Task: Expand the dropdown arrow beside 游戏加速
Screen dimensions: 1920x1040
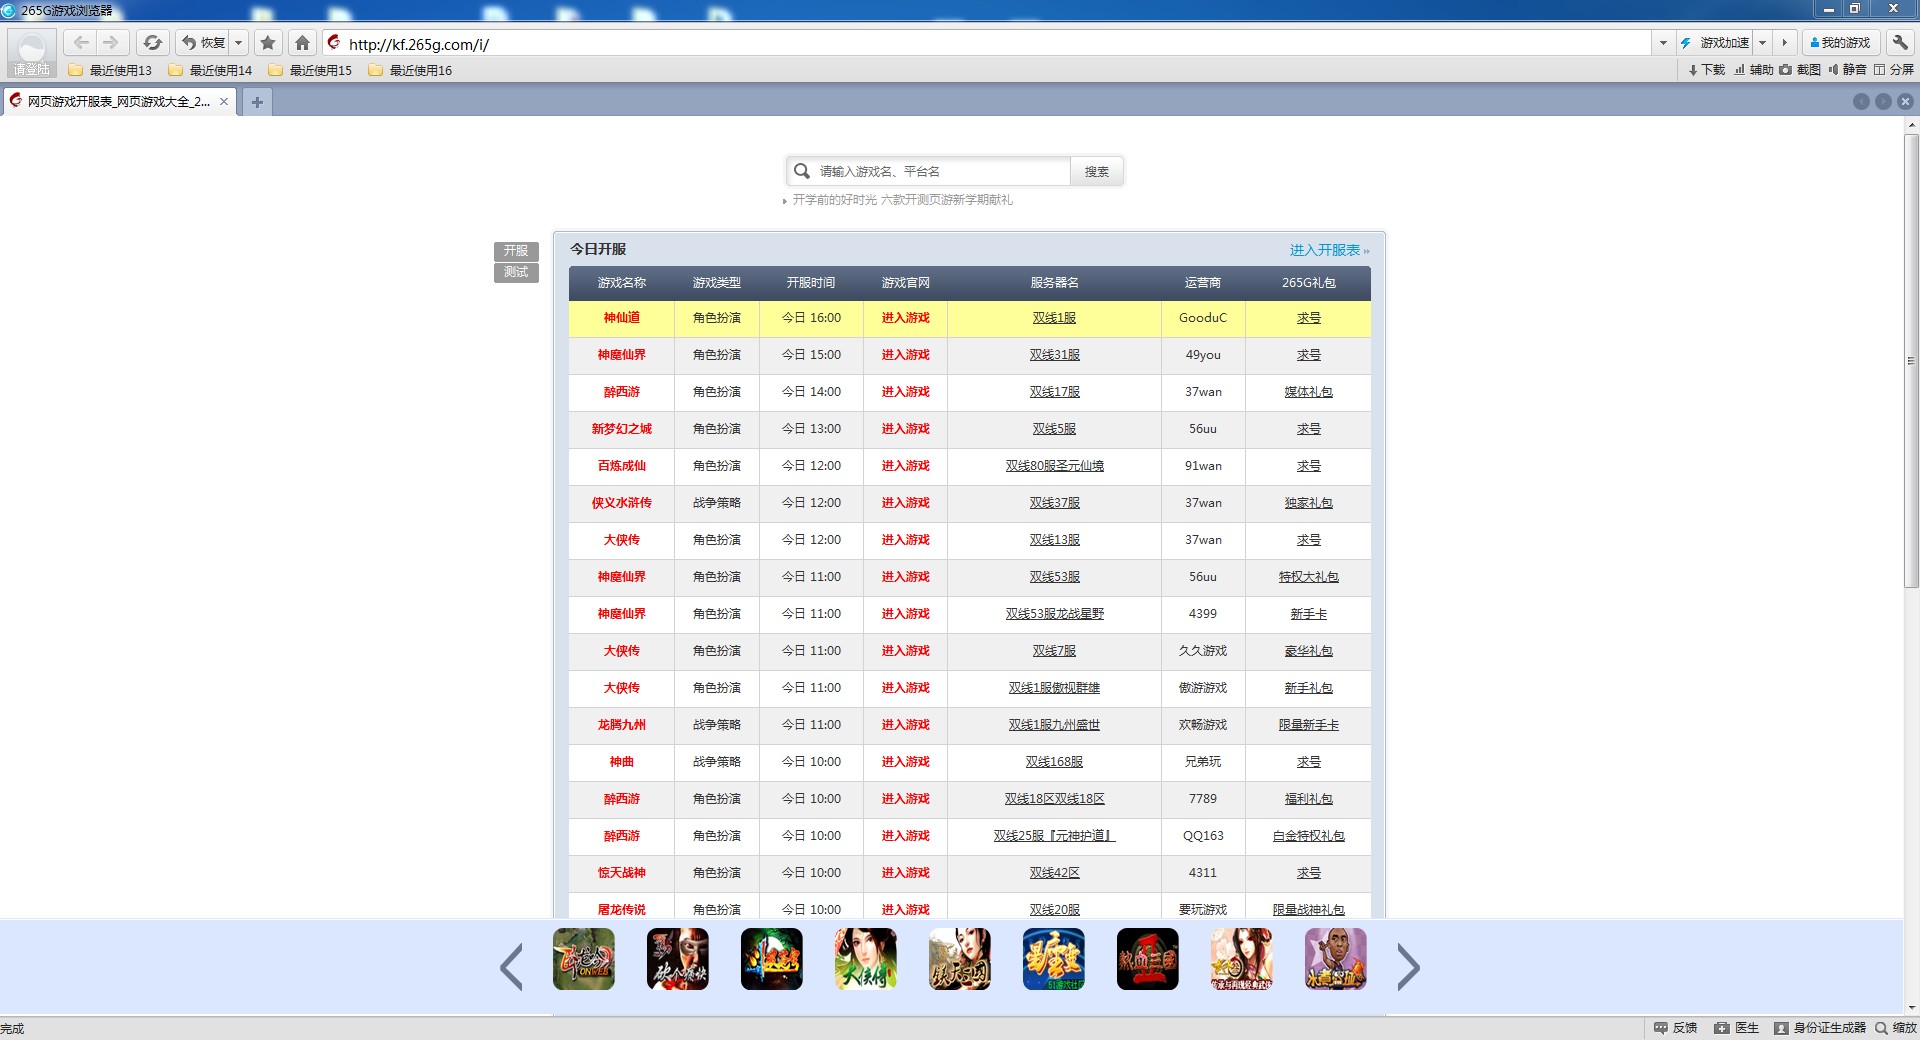Action: [1762, 43]
